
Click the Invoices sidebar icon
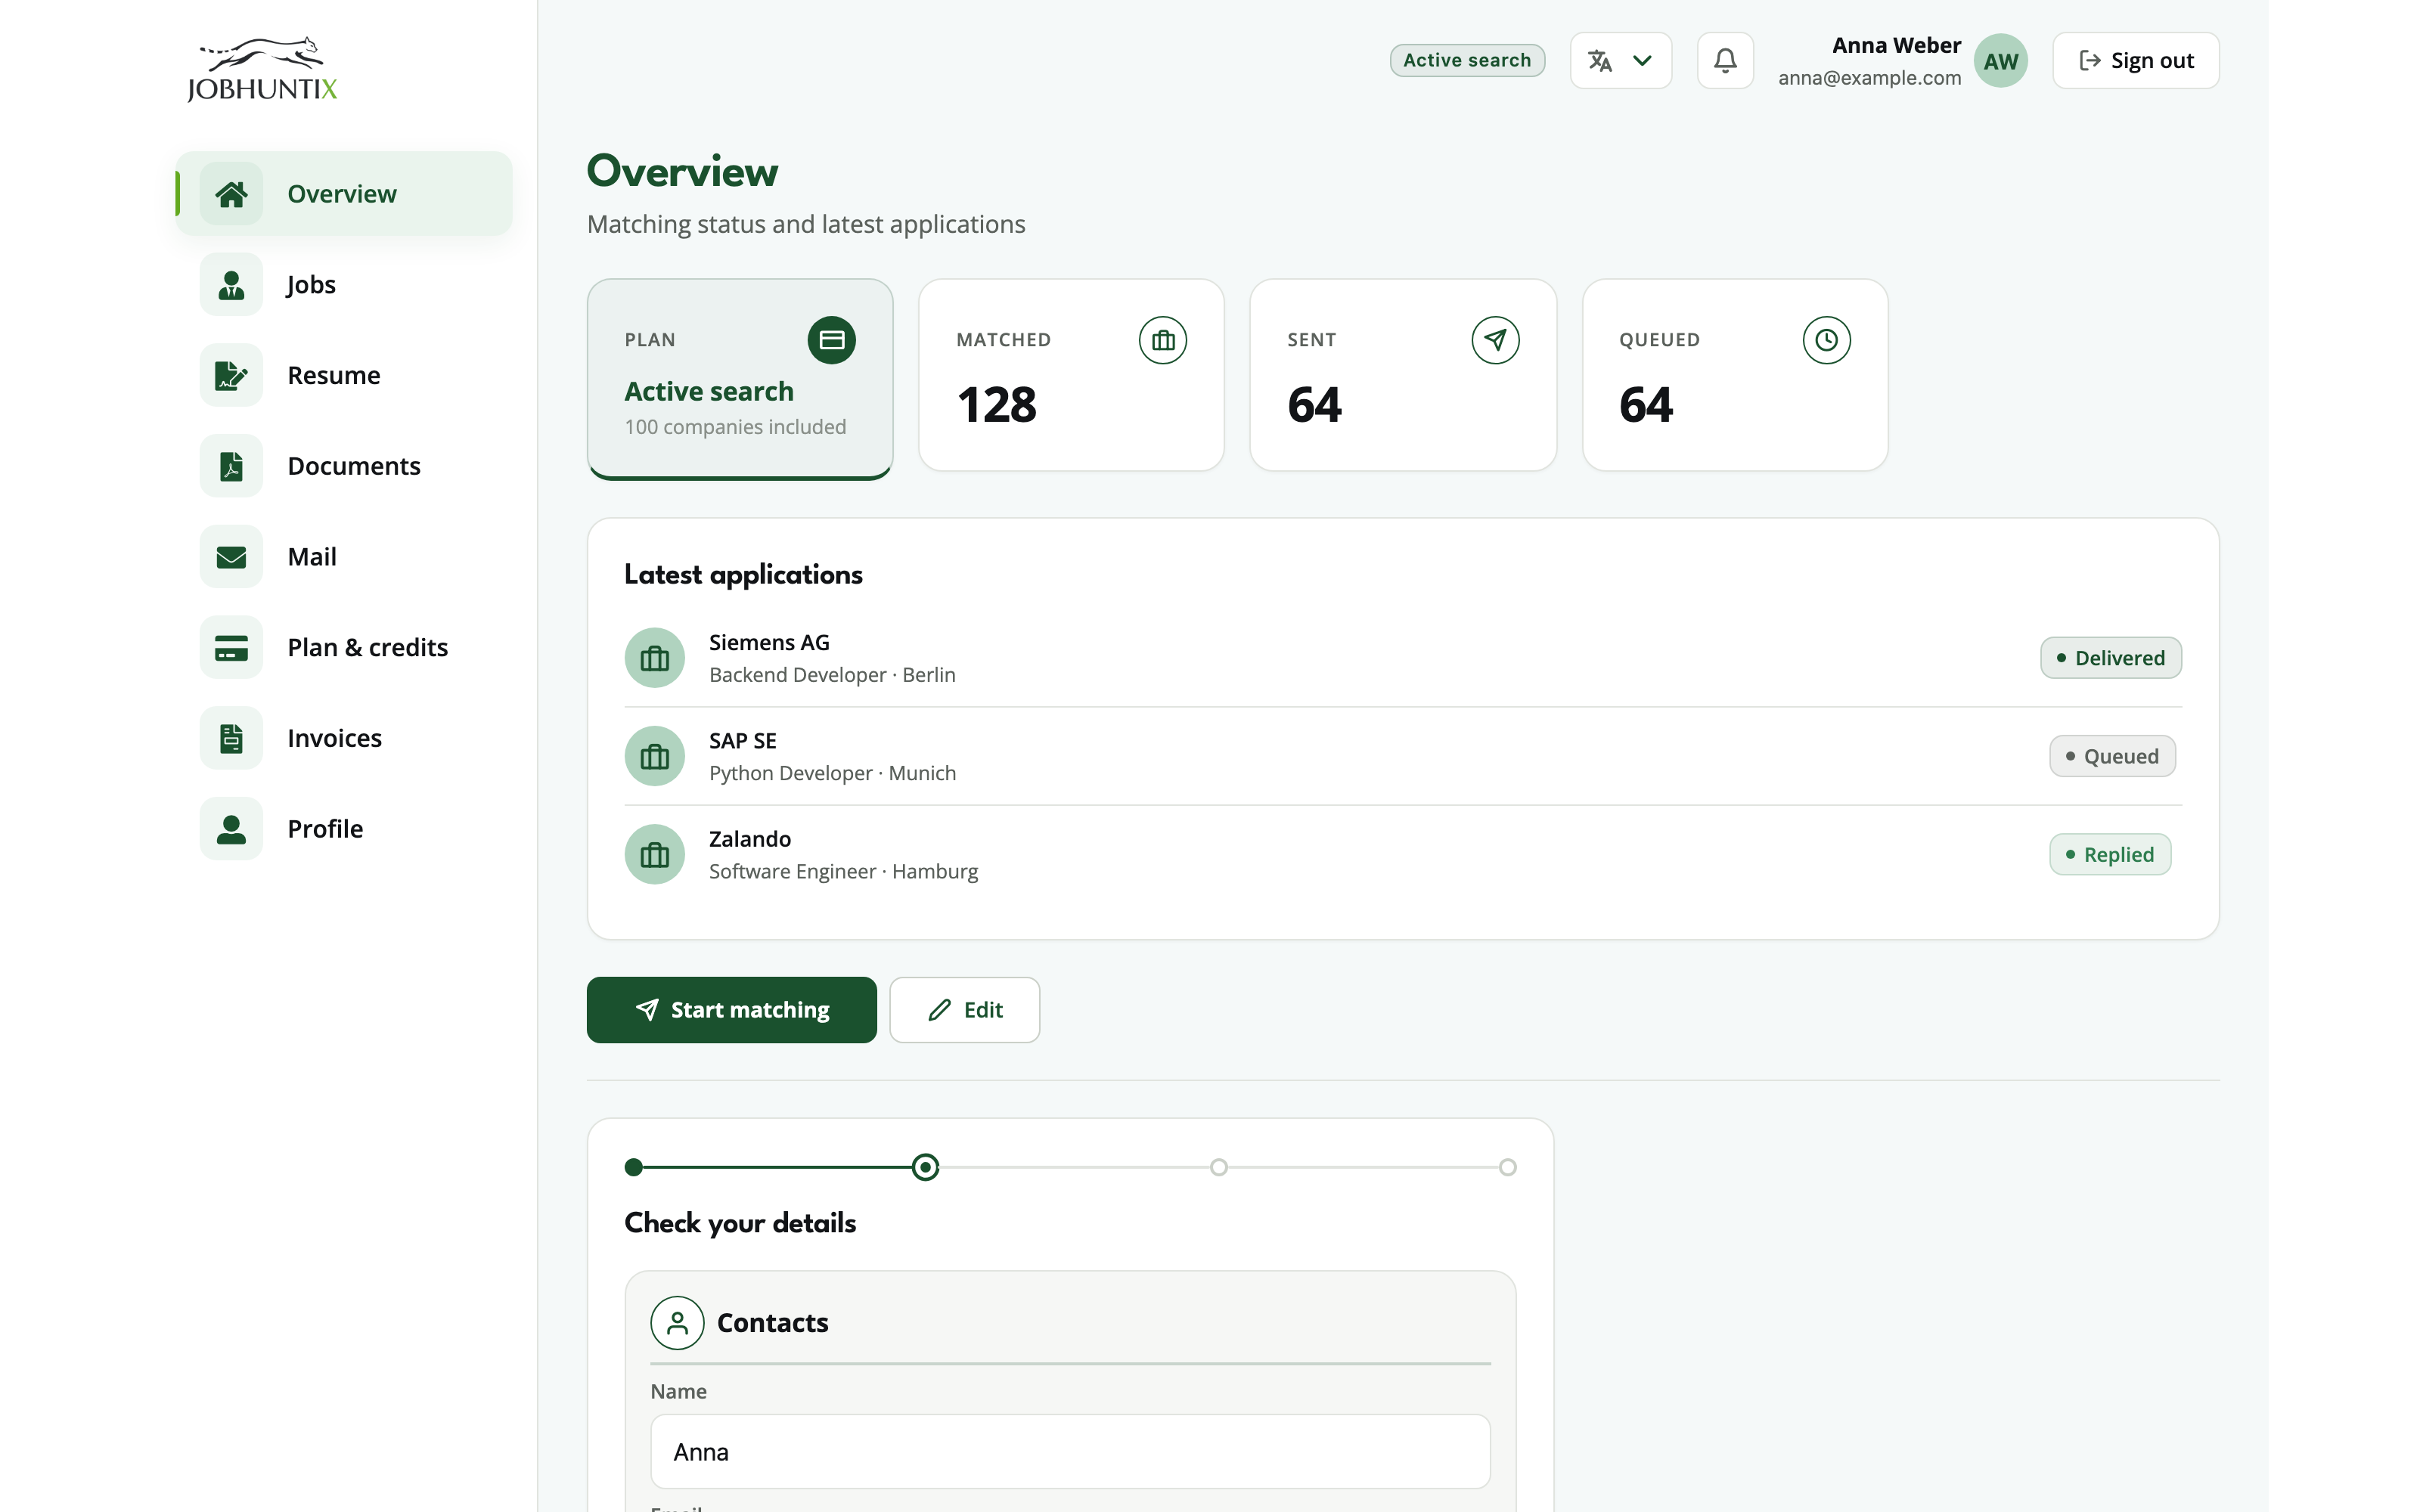[231, 738]
